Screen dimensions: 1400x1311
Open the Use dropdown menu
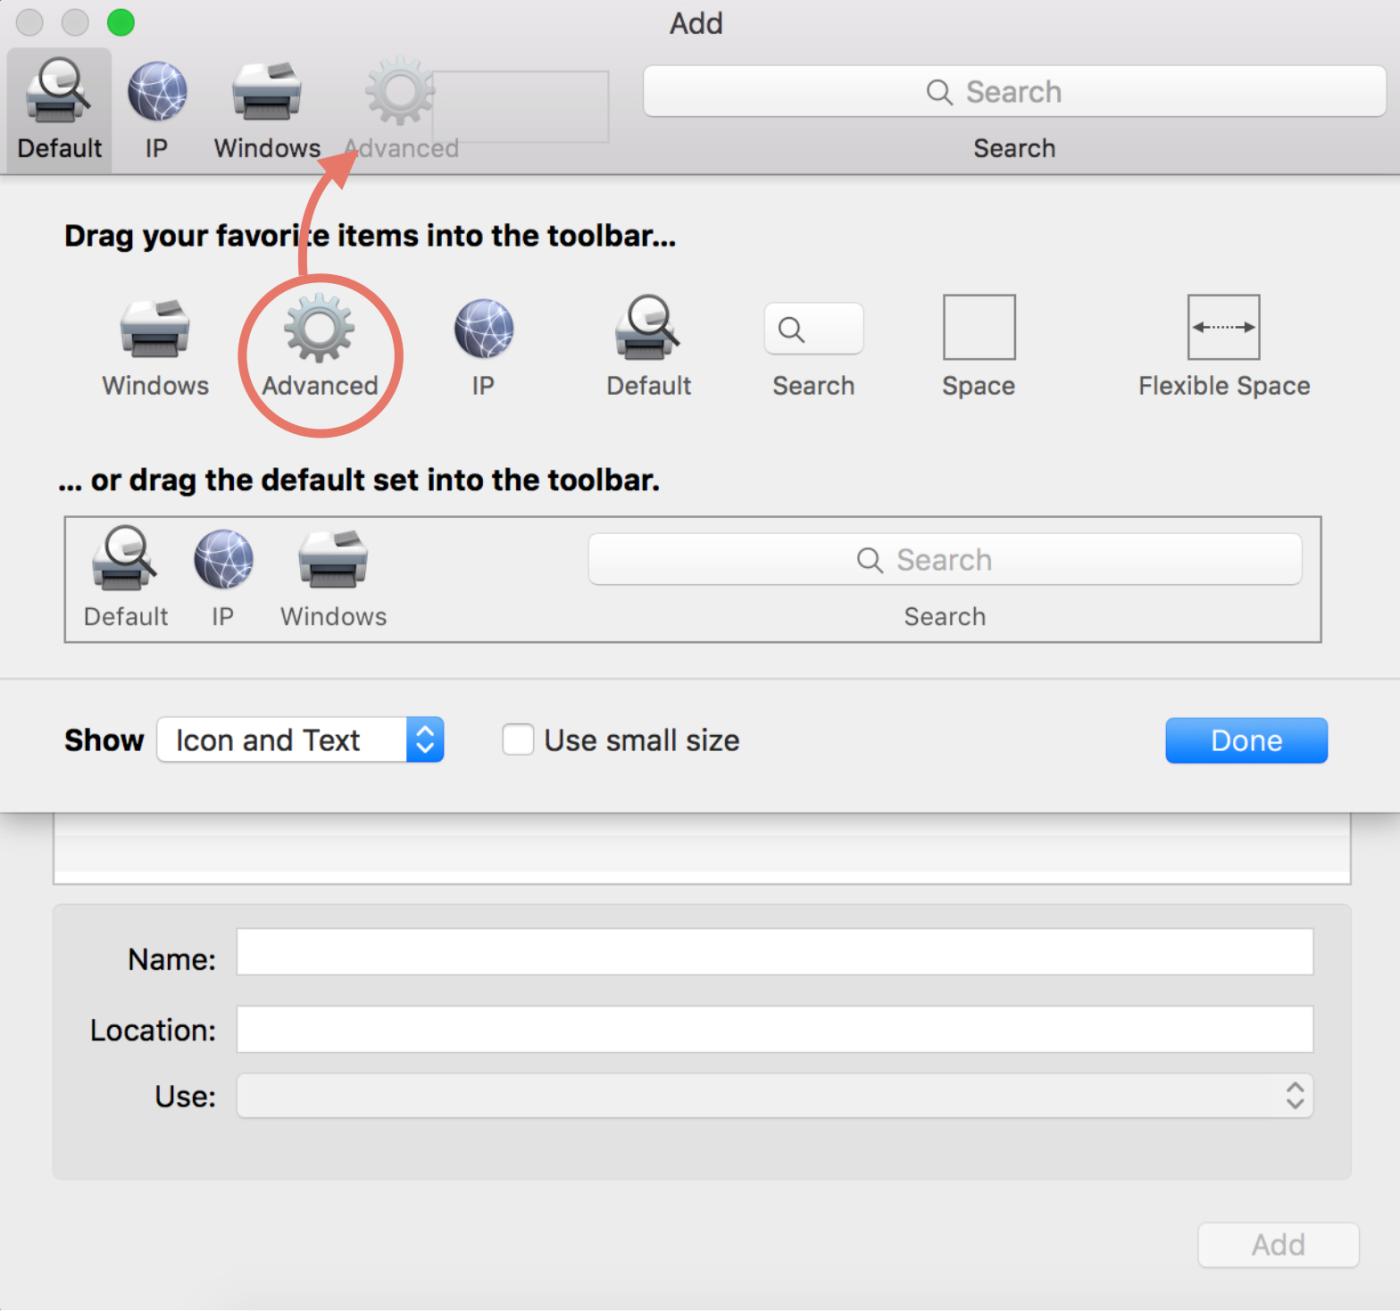click(775, 1096)
